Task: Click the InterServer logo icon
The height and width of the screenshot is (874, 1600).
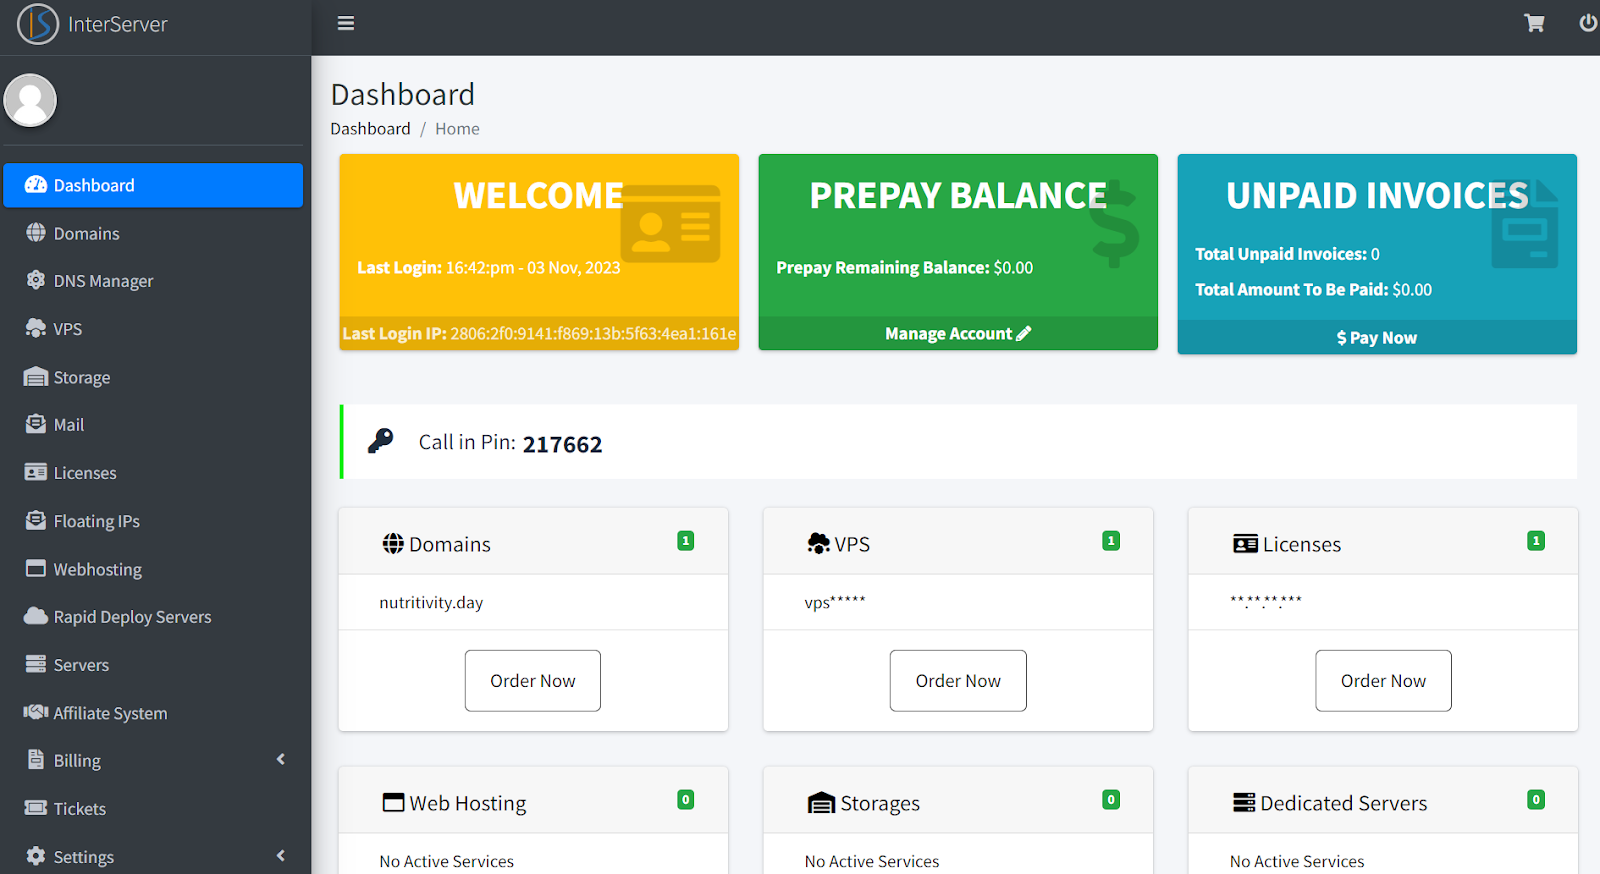Action: [38, 24]
